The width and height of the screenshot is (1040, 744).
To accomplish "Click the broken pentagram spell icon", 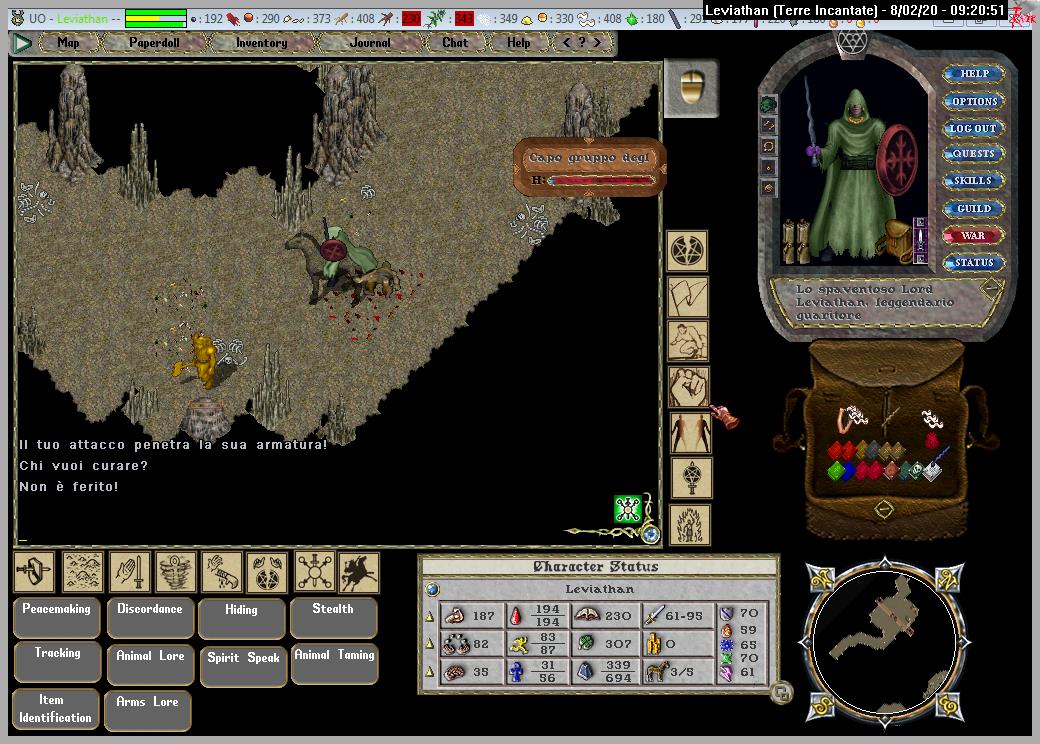I will [x=687, y=251].
